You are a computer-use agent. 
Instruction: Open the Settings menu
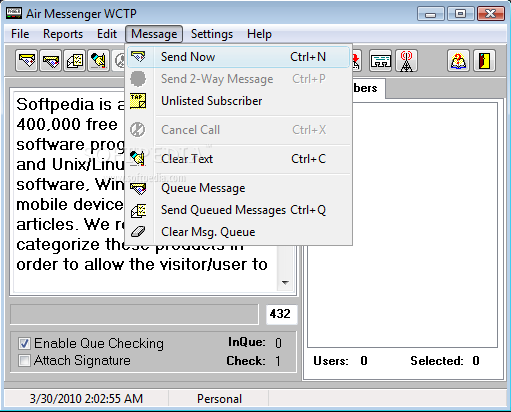click(212, 34)
